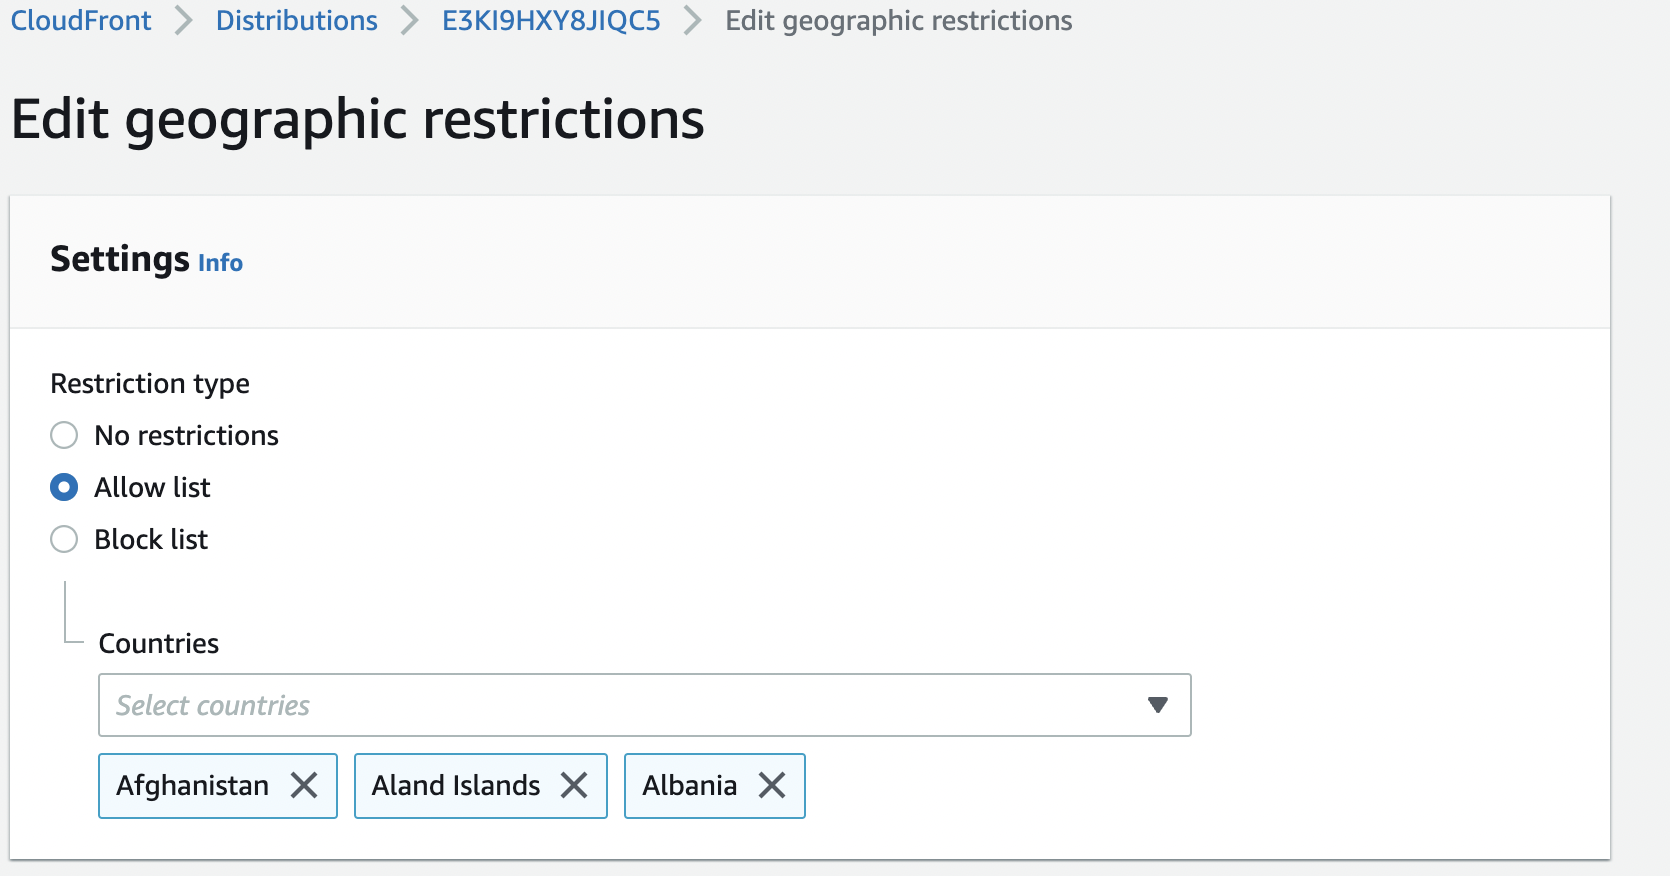Click the Afghanistan token label

193,786
